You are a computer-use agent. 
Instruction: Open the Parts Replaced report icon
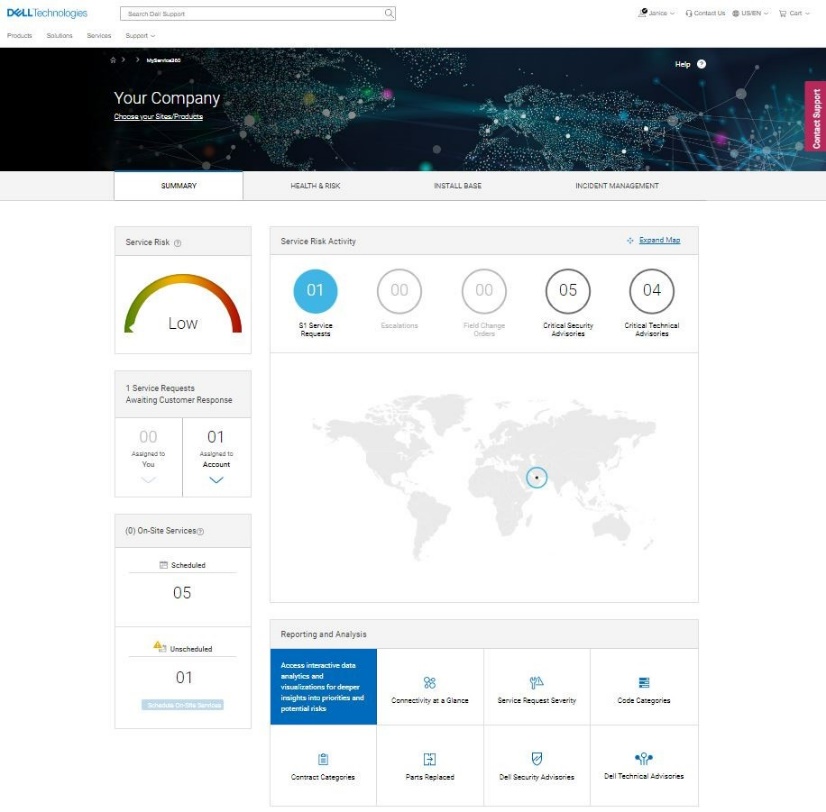point(430,760)
